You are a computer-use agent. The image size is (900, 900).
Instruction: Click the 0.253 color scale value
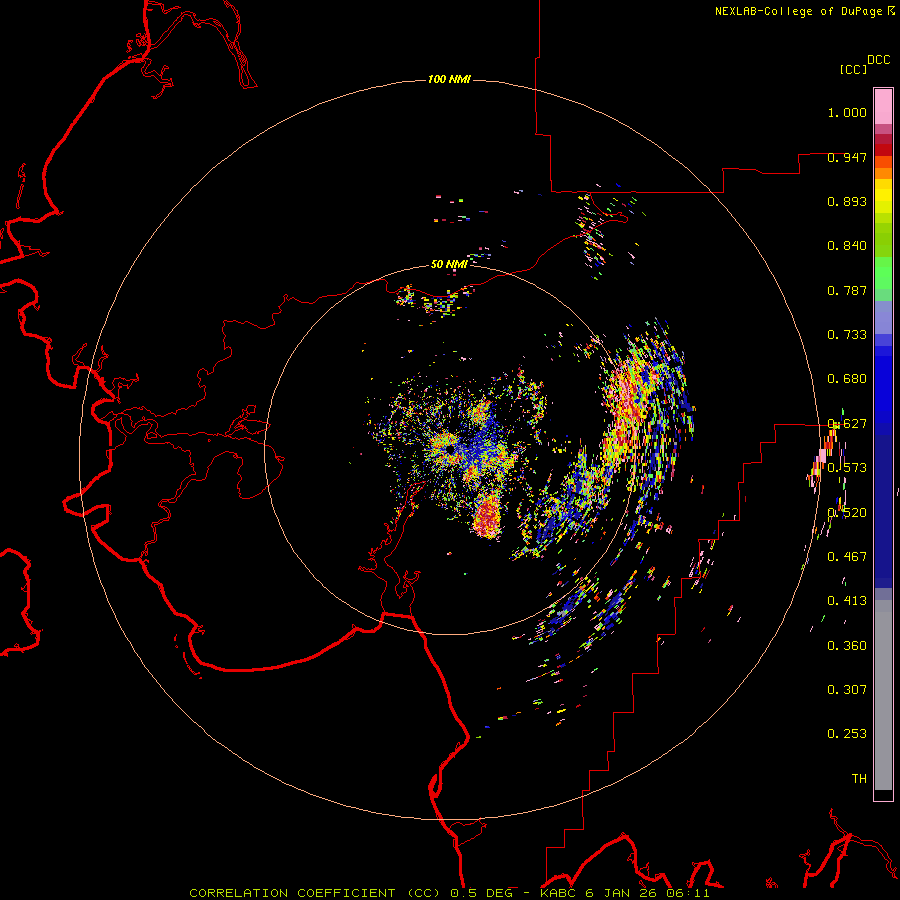tap(847, 734)
